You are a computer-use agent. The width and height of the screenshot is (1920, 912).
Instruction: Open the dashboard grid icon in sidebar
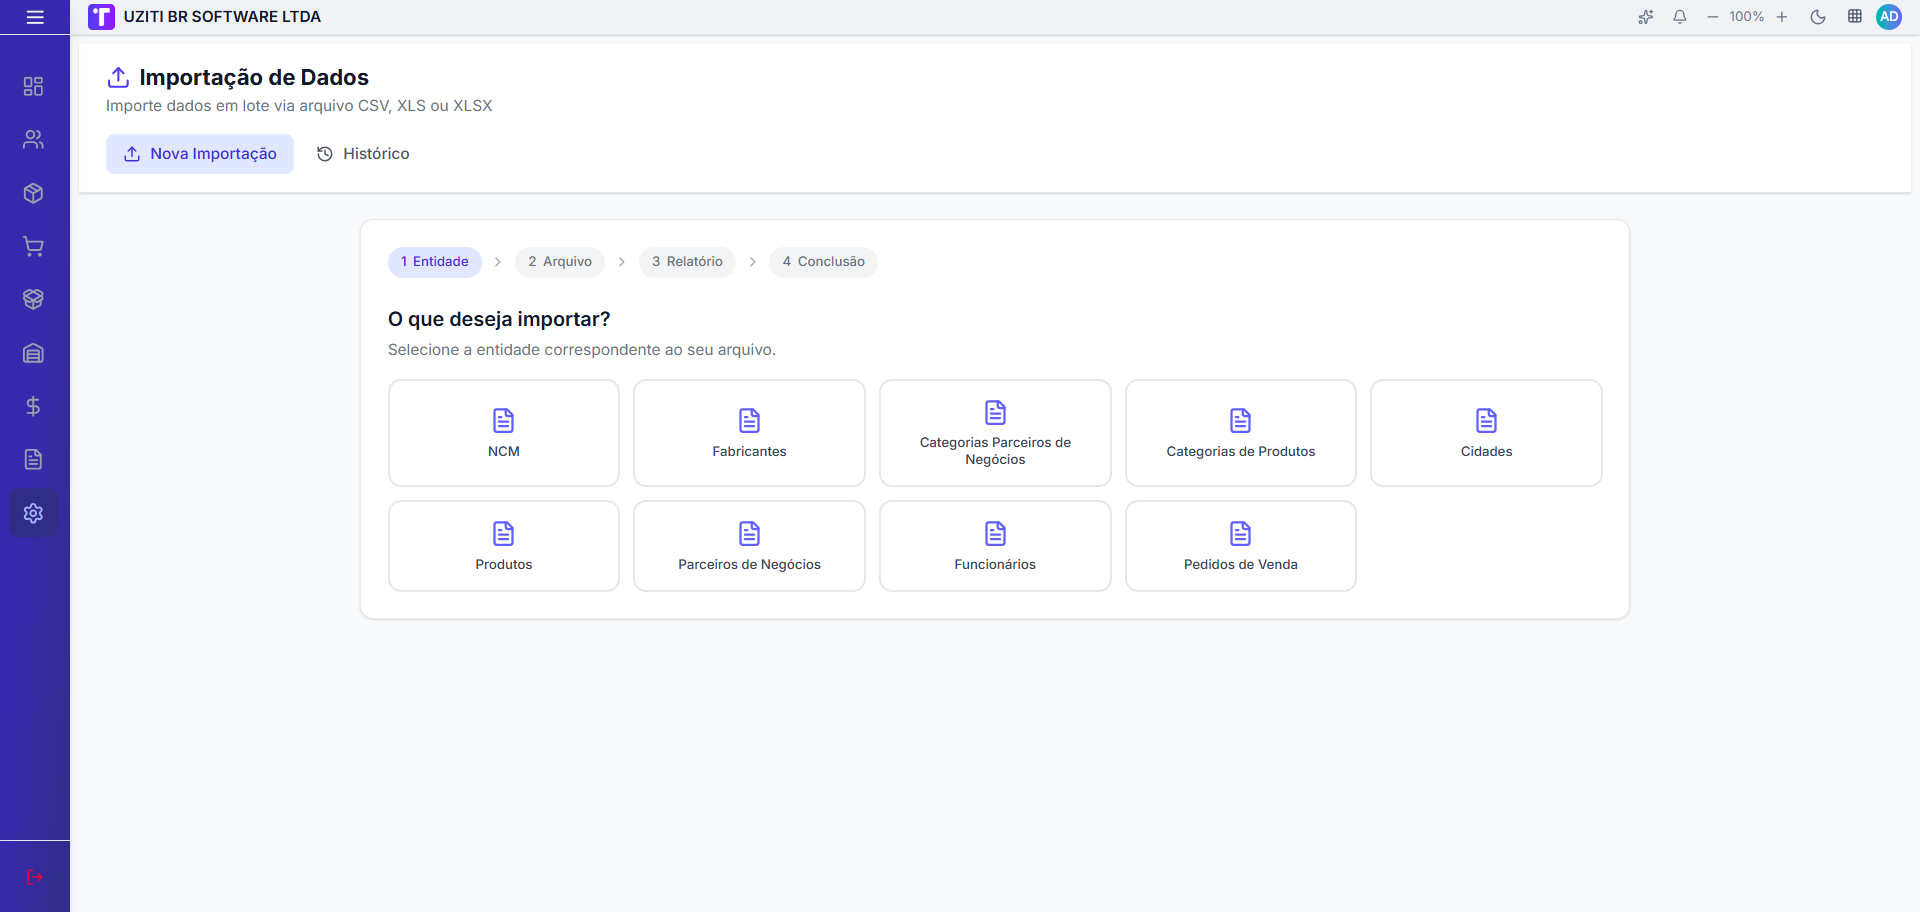point(33,86)
